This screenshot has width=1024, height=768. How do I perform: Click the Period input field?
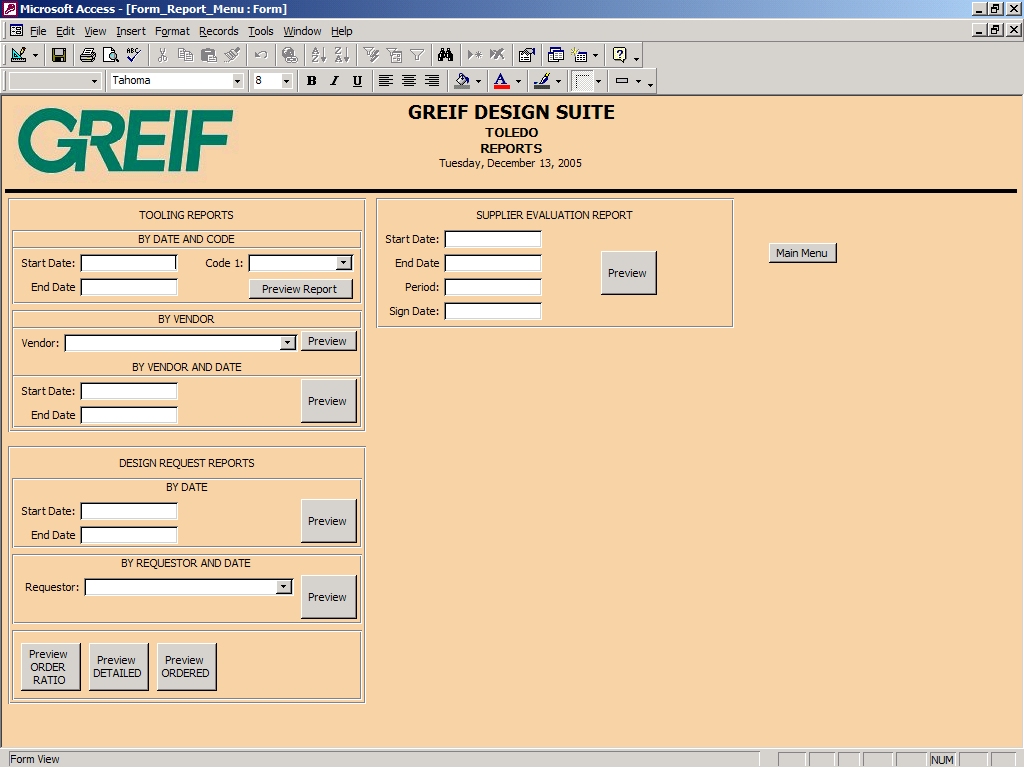click(493, 287)
